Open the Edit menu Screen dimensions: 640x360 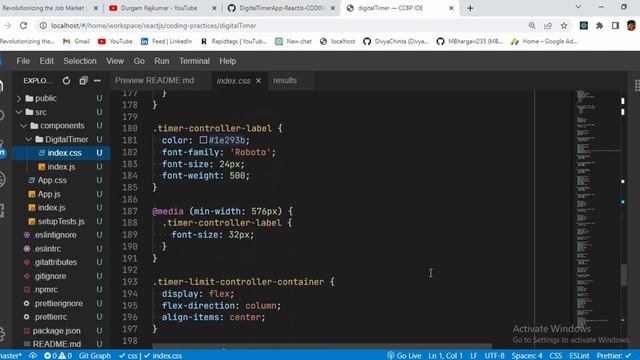[46, 61]
